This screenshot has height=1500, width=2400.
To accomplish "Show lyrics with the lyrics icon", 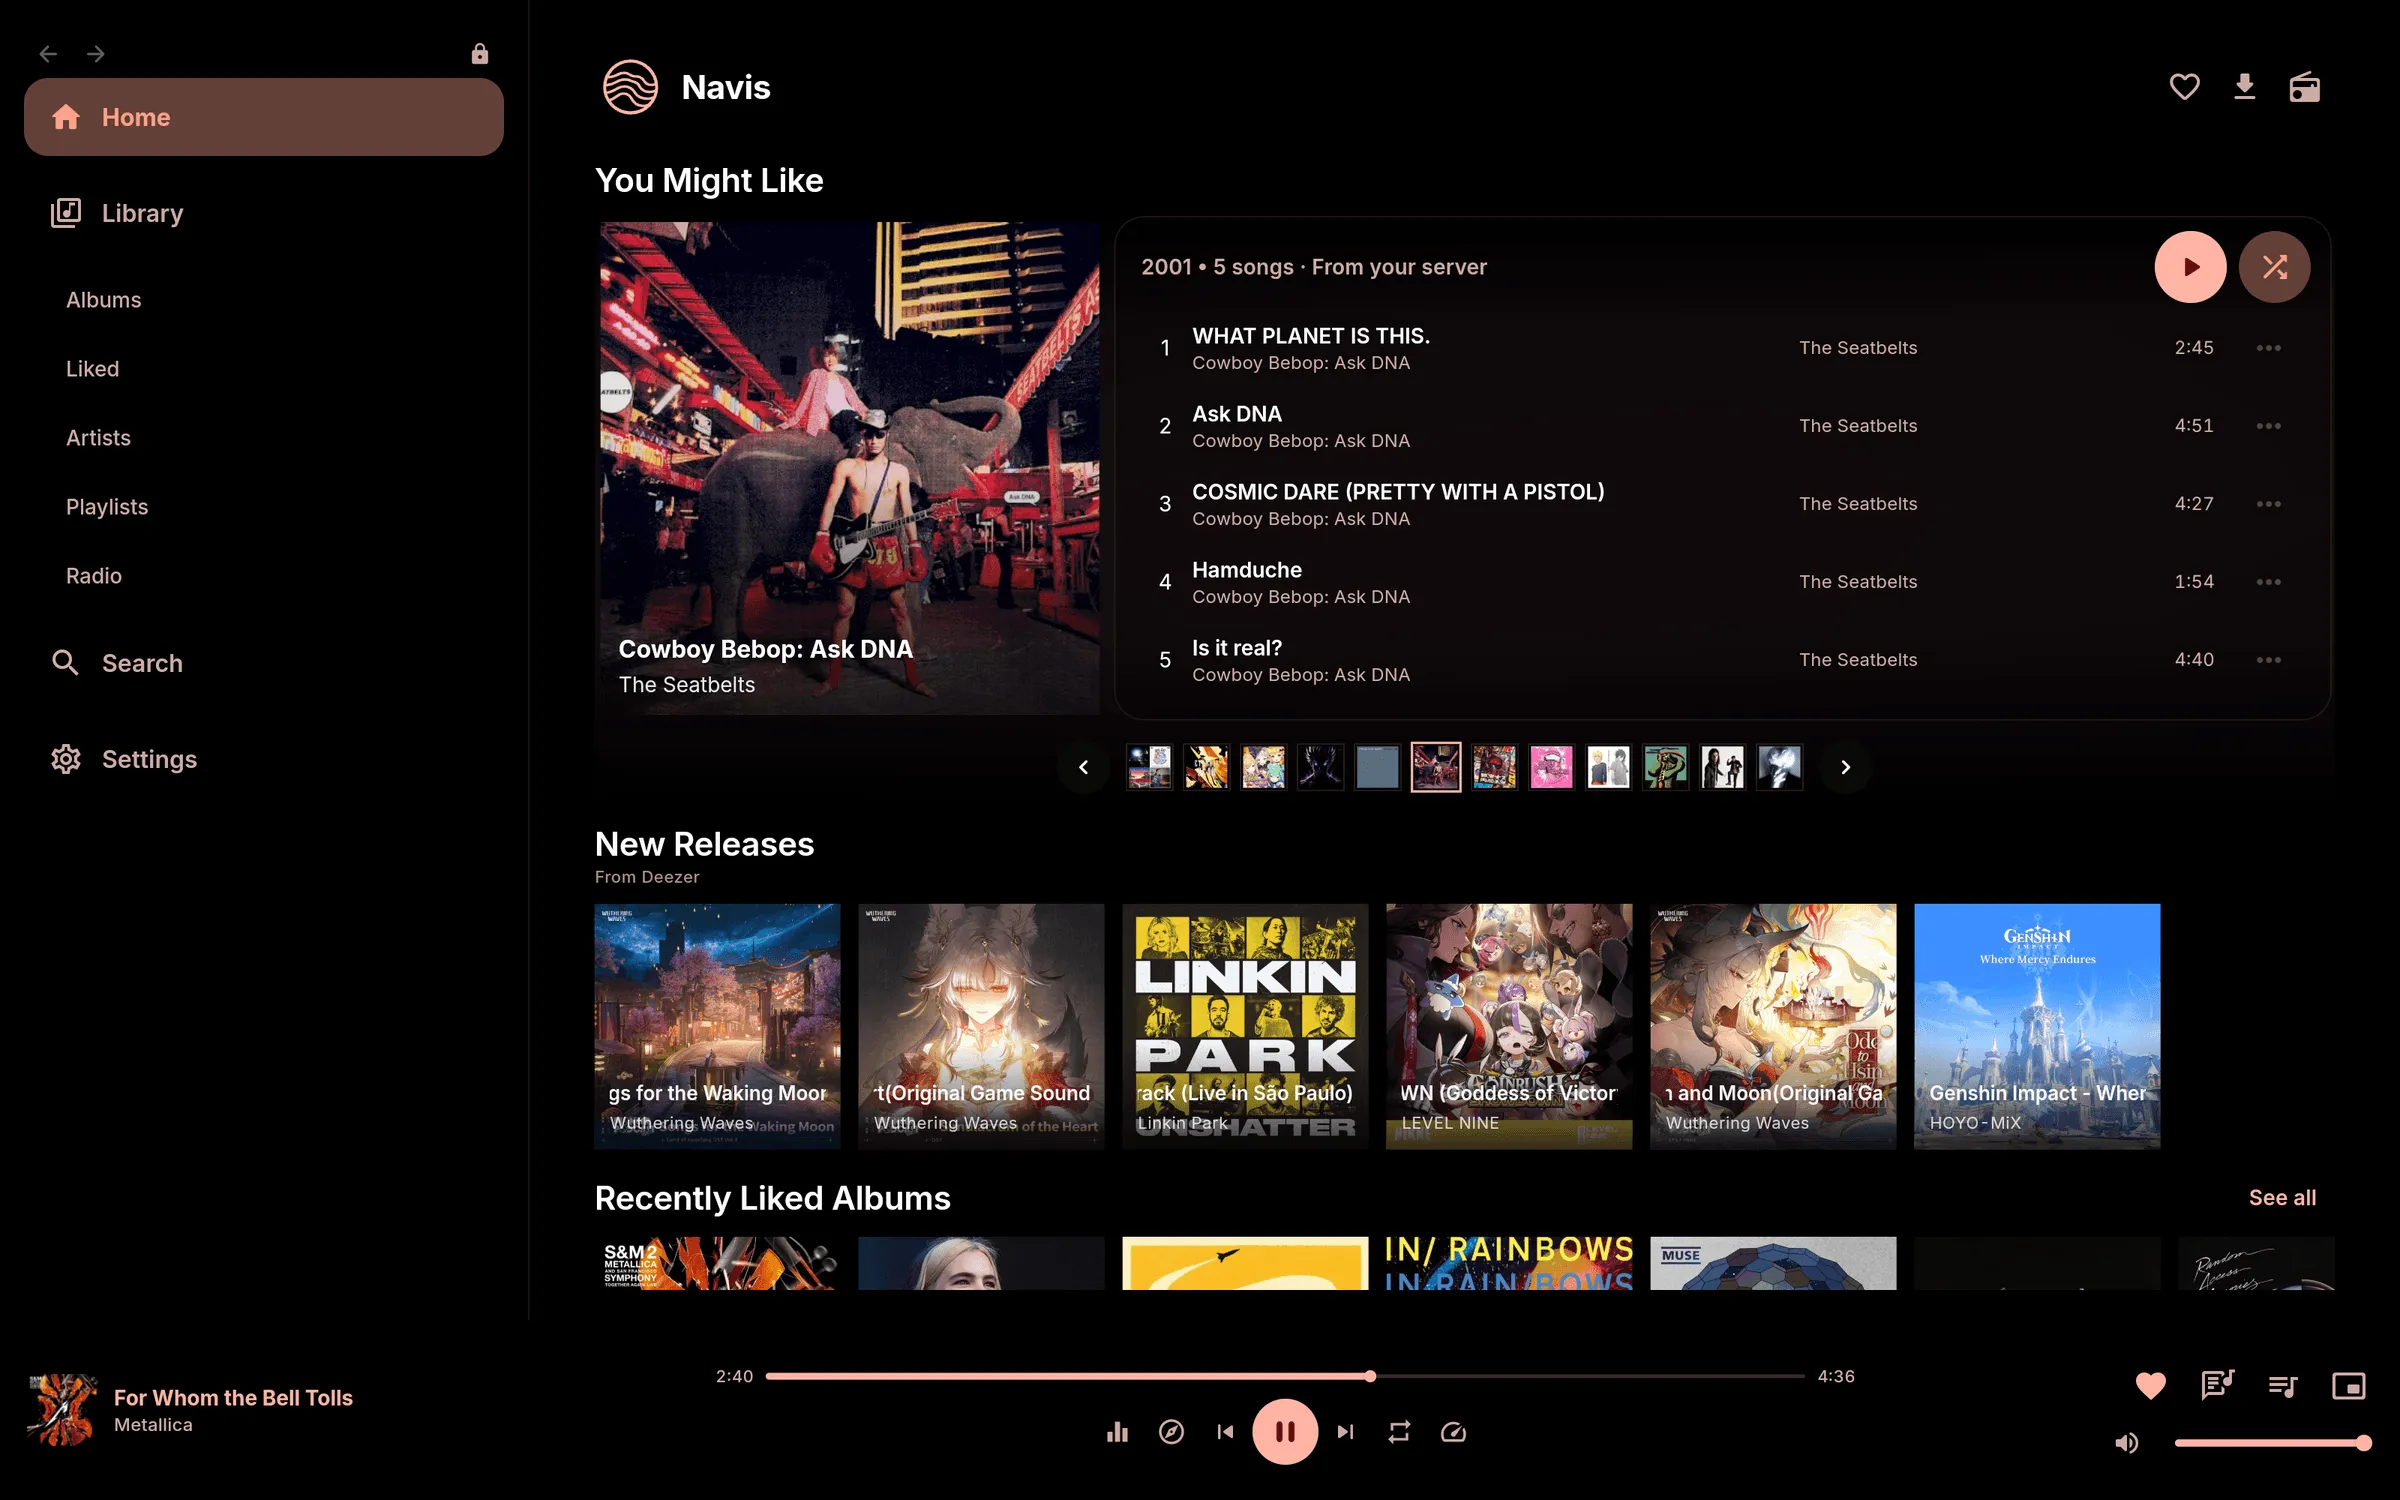I will click(x=2217, y=1385).
